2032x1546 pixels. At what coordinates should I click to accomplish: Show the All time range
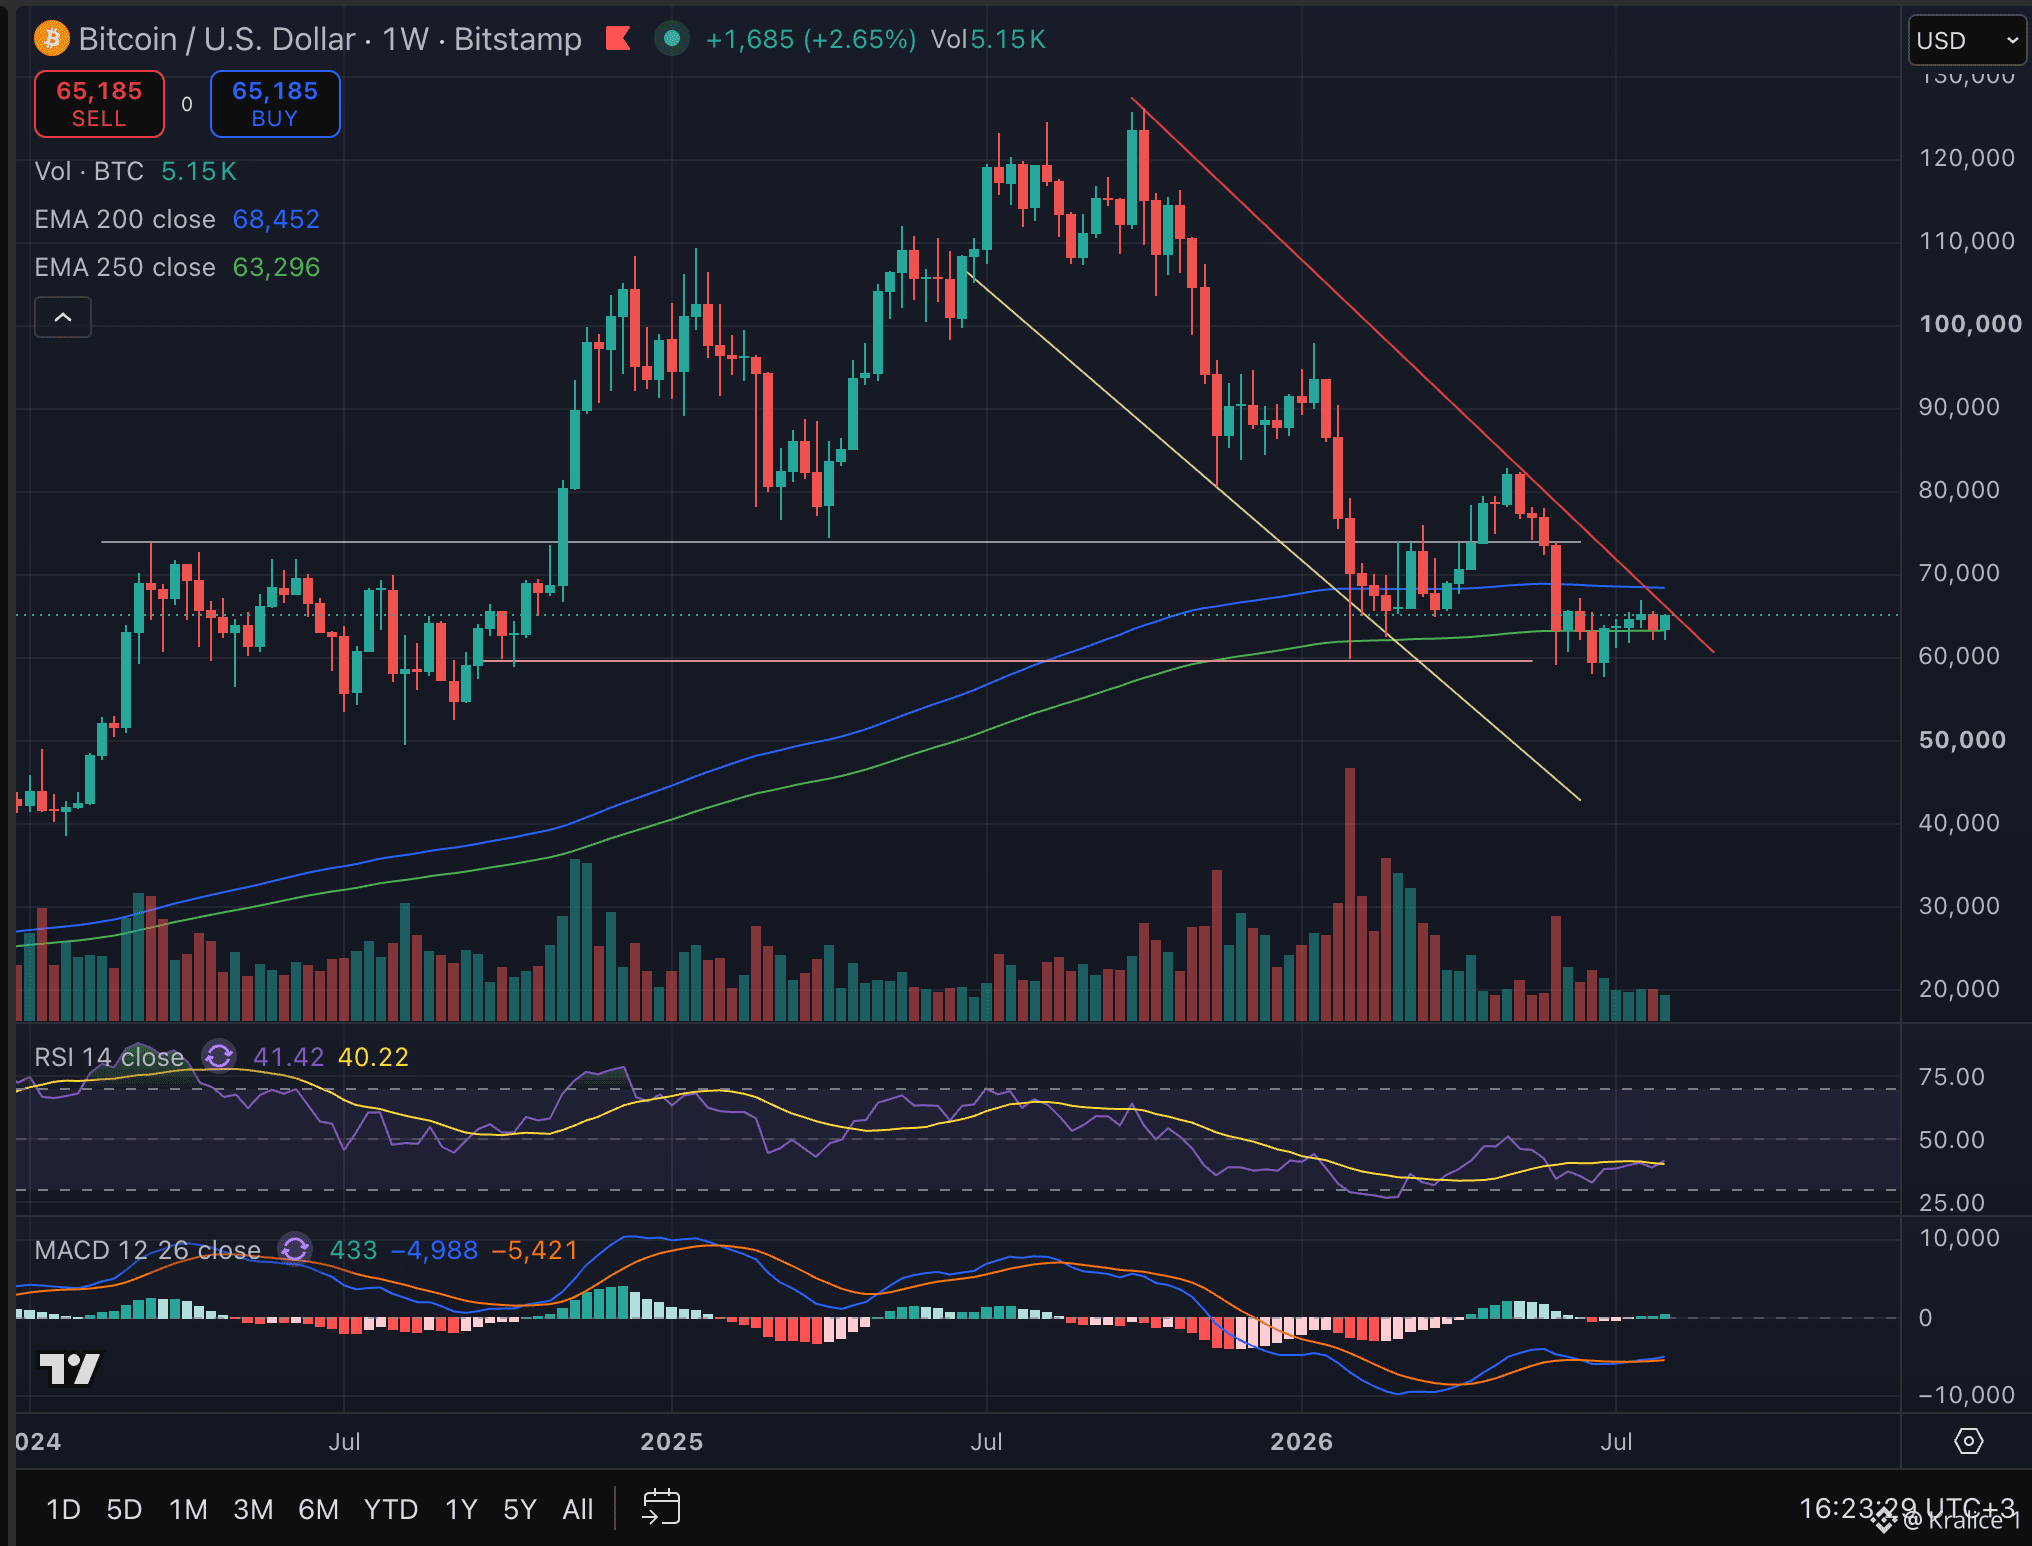click(578, 1508)
